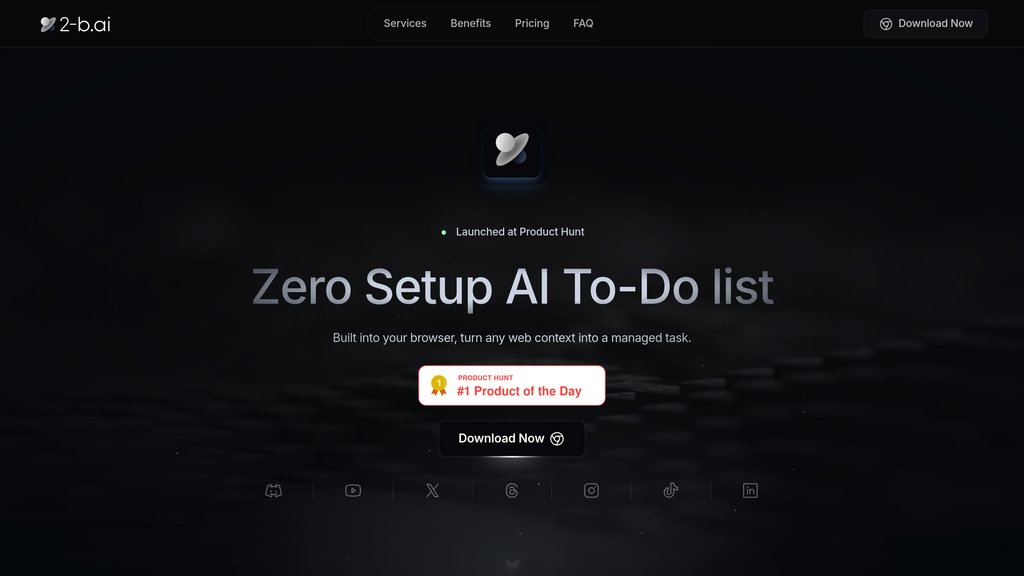Click the large center app logo tile

click(x=512, y=148)
